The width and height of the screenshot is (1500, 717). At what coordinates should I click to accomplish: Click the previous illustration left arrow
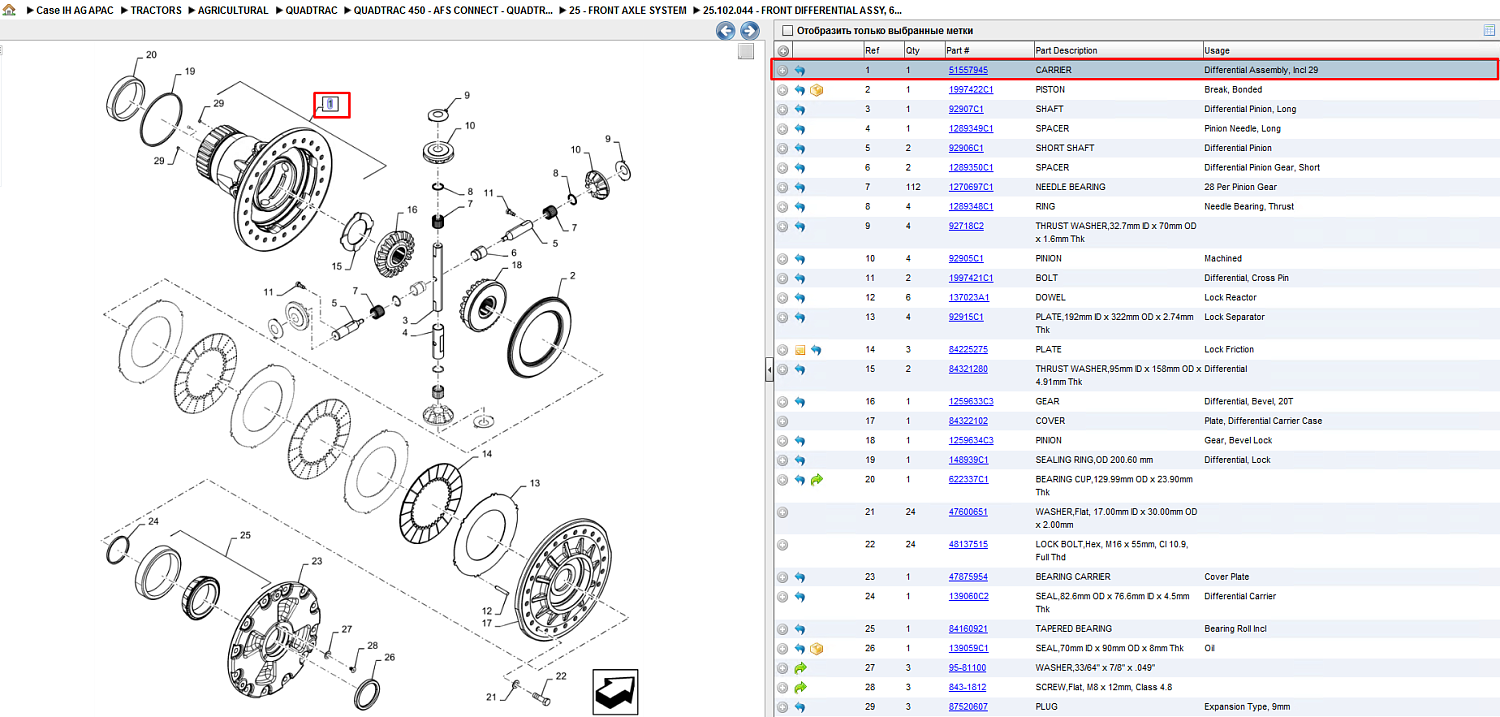tap(726, 31)
